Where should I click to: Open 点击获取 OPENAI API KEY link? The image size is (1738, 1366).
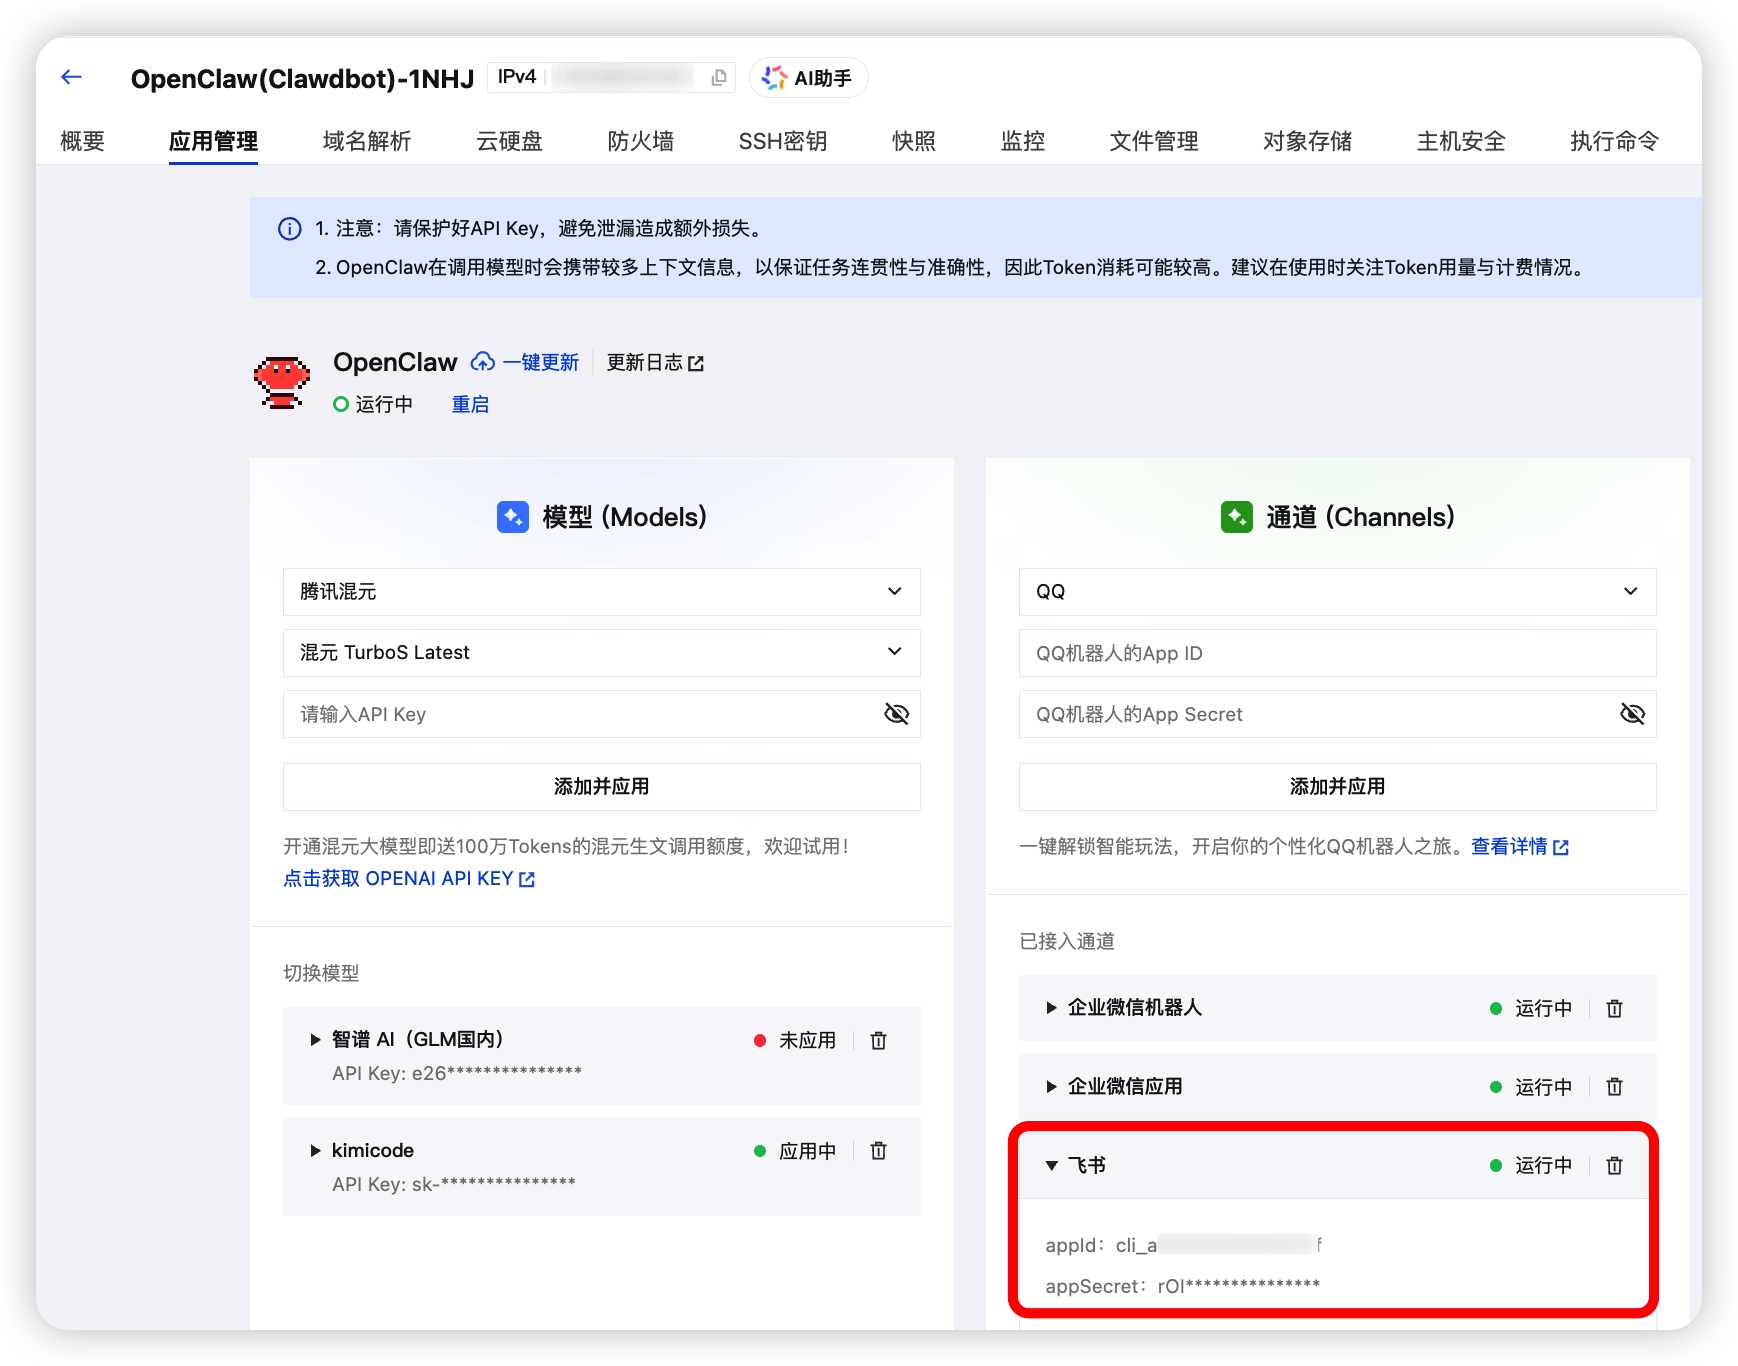coord(409,878)
